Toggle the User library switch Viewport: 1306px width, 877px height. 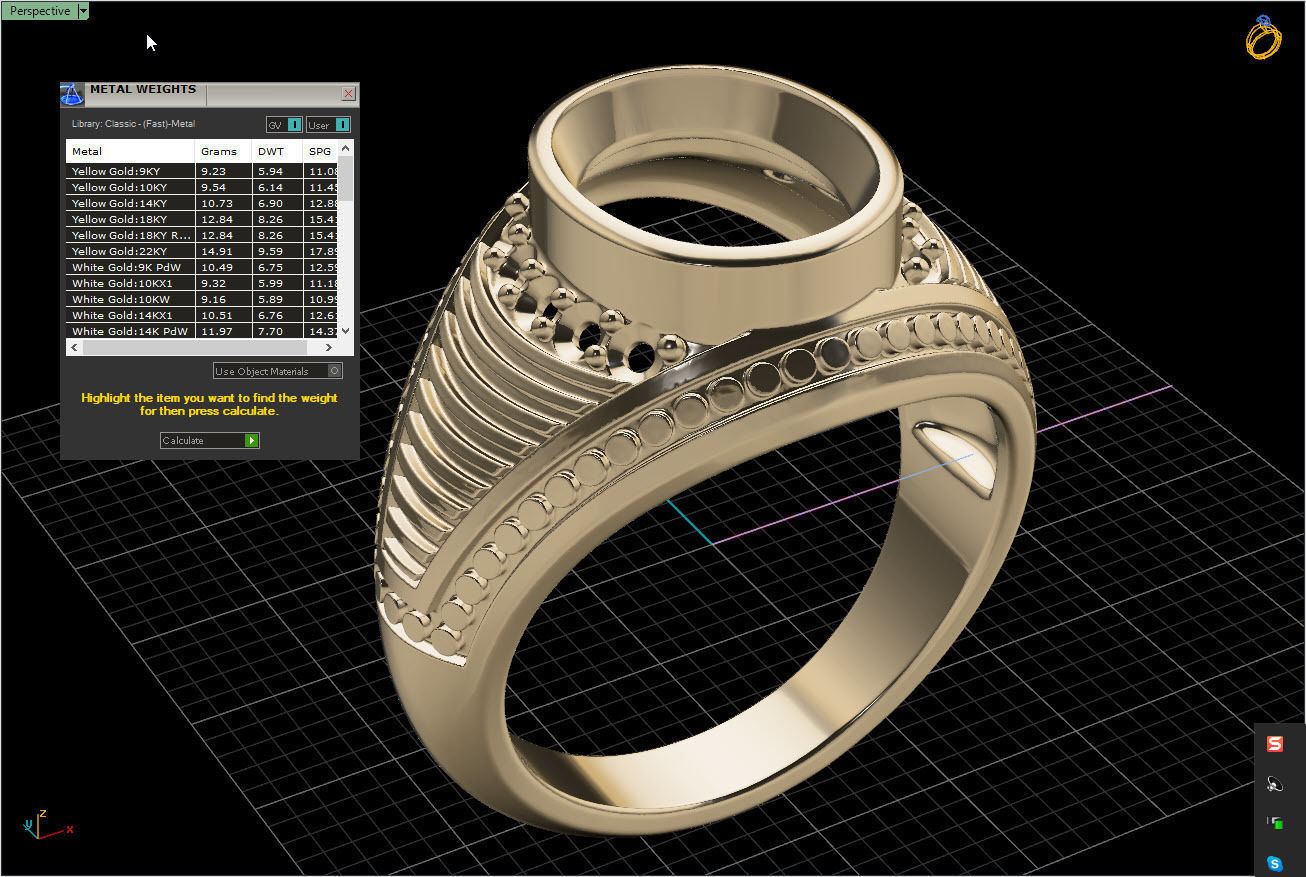pyautogui.click(x=328, y=125)
